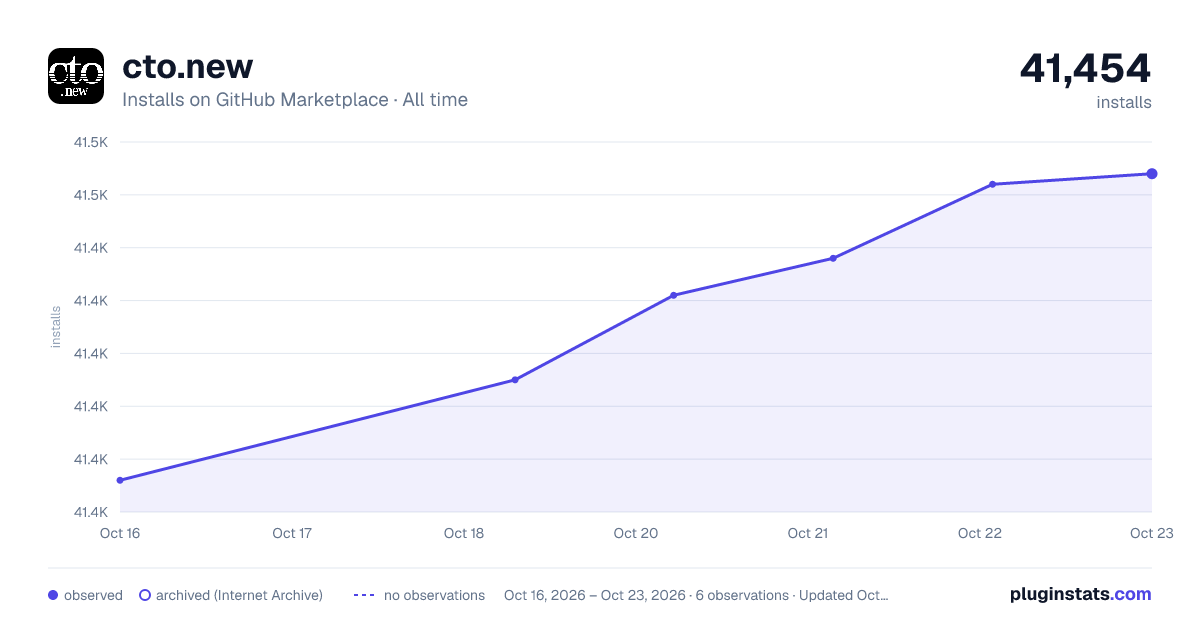Click the Oct 21 axis label
Screen dimensions: 1200x630
(807, 533)
